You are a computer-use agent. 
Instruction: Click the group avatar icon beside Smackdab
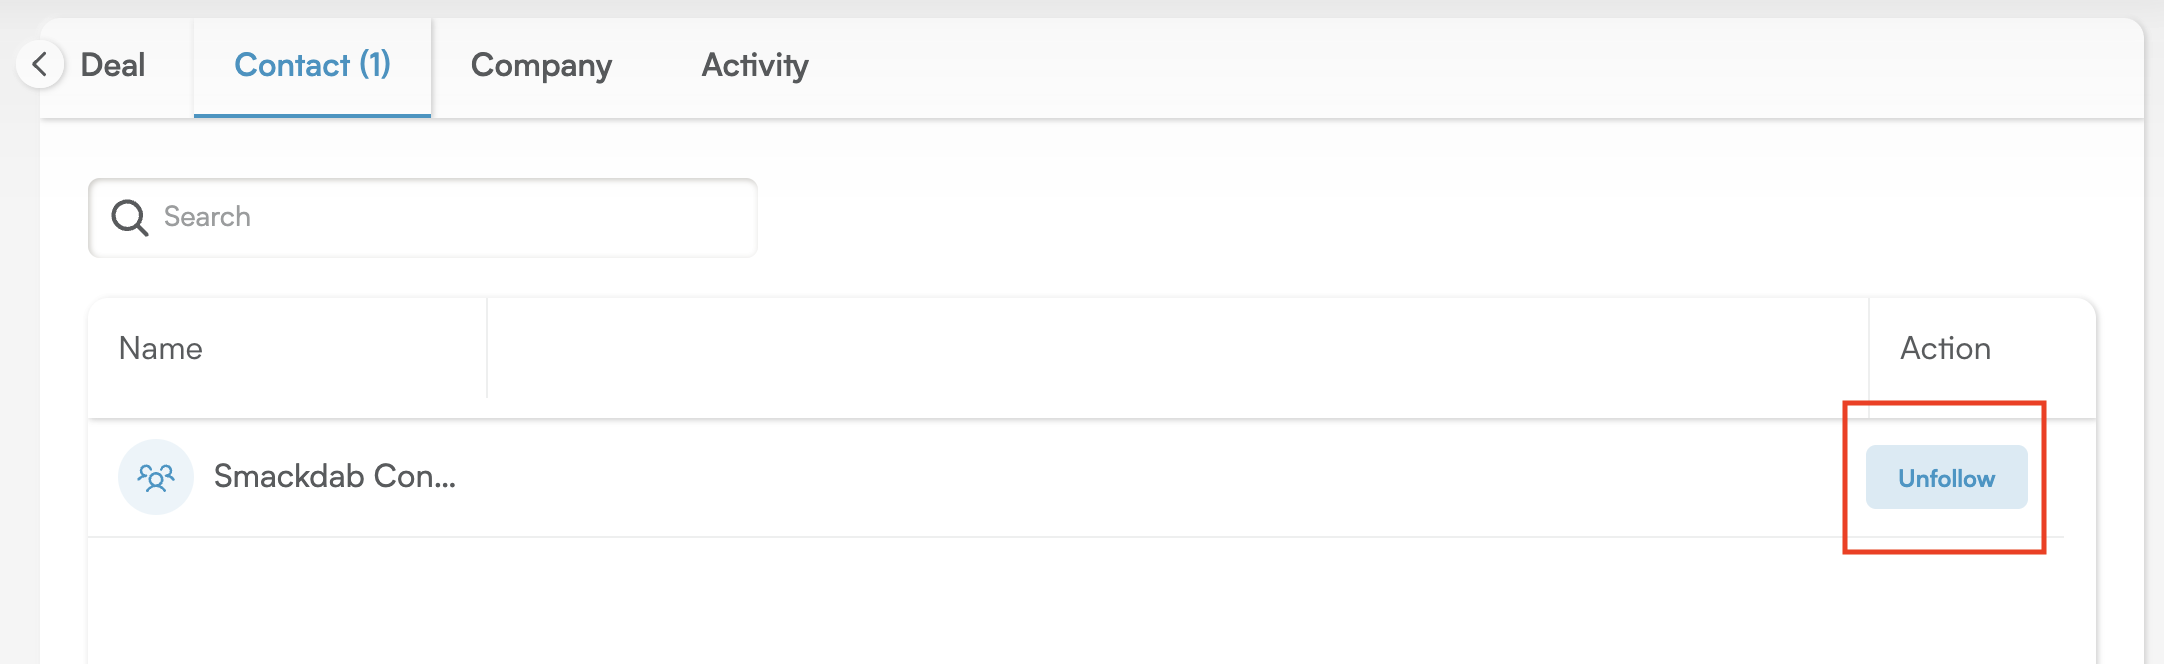pos(156,477)
